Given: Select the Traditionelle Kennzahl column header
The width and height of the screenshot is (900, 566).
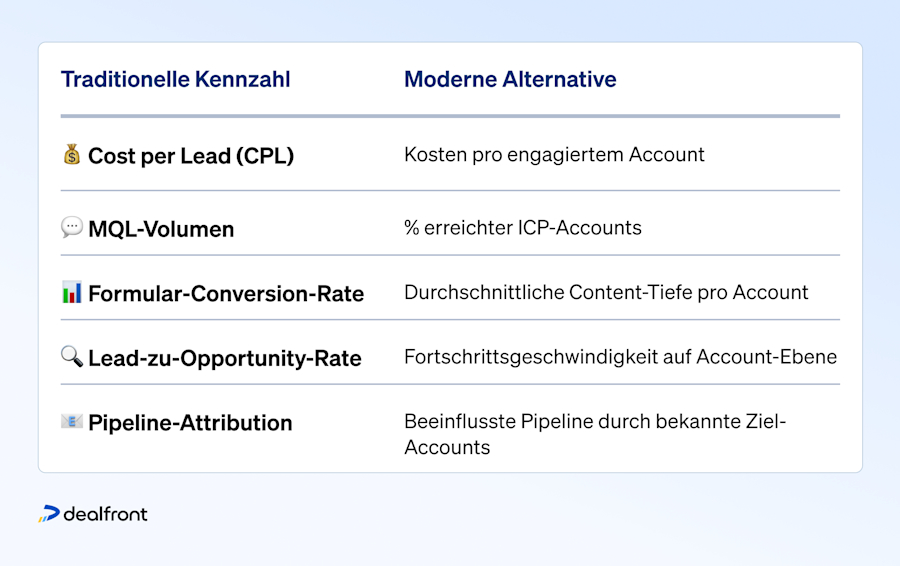Looking at the screenshot, I should point(176,79).
